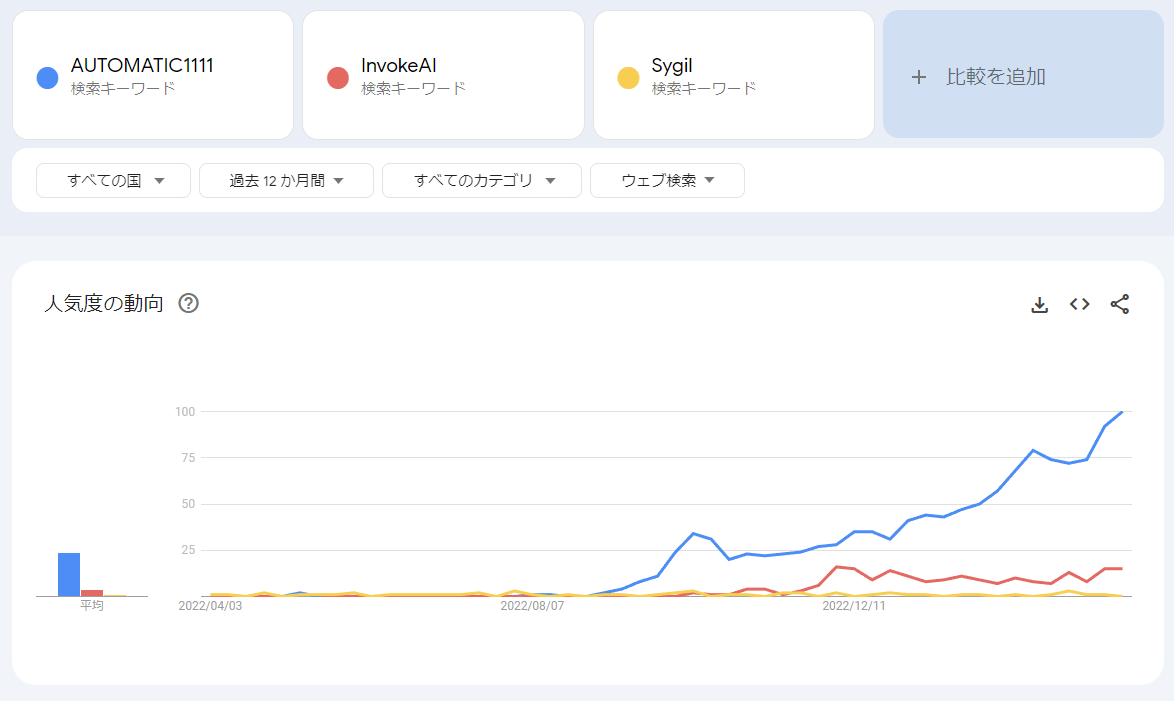1174x701 pixels.
Task: Open the 過去12か月間 time range dropdown
Action: pyautogui.click(x=286, y=181)
